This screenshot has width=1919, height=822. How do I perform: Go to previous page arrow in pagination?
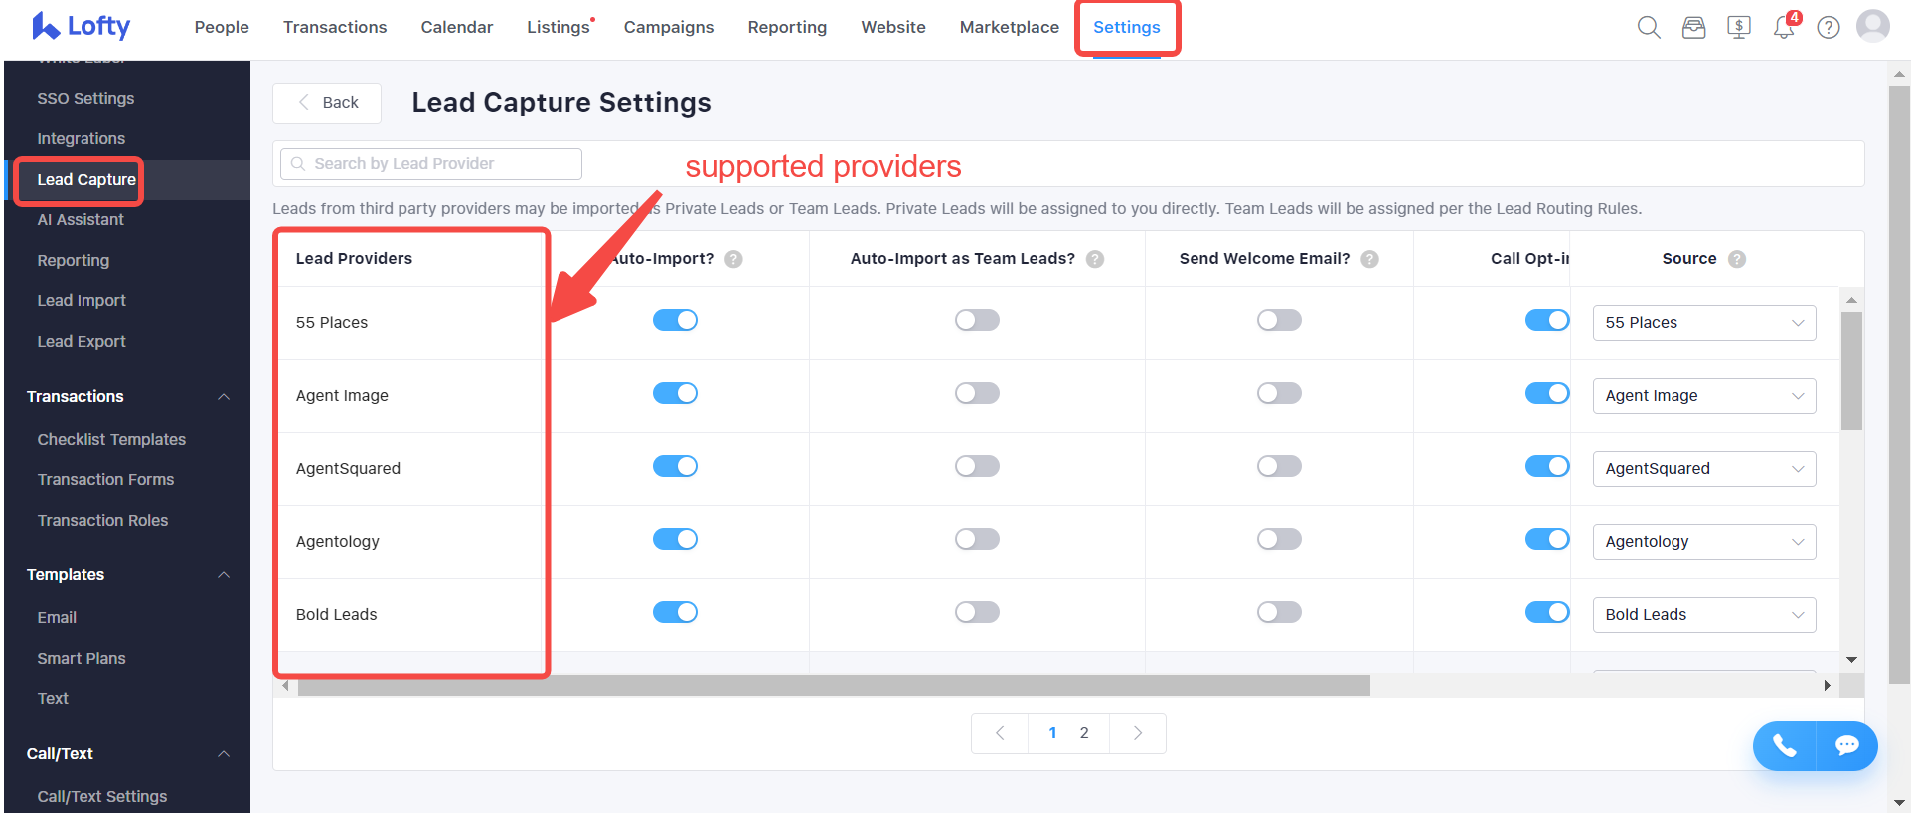[1000, 733]
